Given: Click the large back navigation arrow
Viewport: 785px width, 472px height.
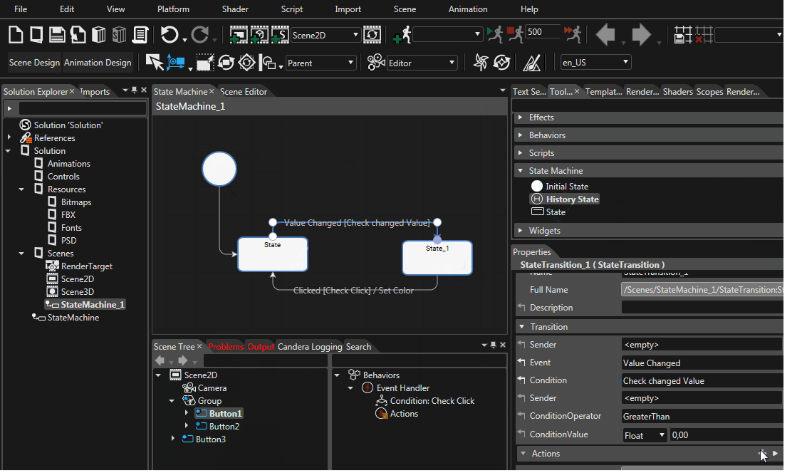Looking at the screenshot, I should click(606, 35).
